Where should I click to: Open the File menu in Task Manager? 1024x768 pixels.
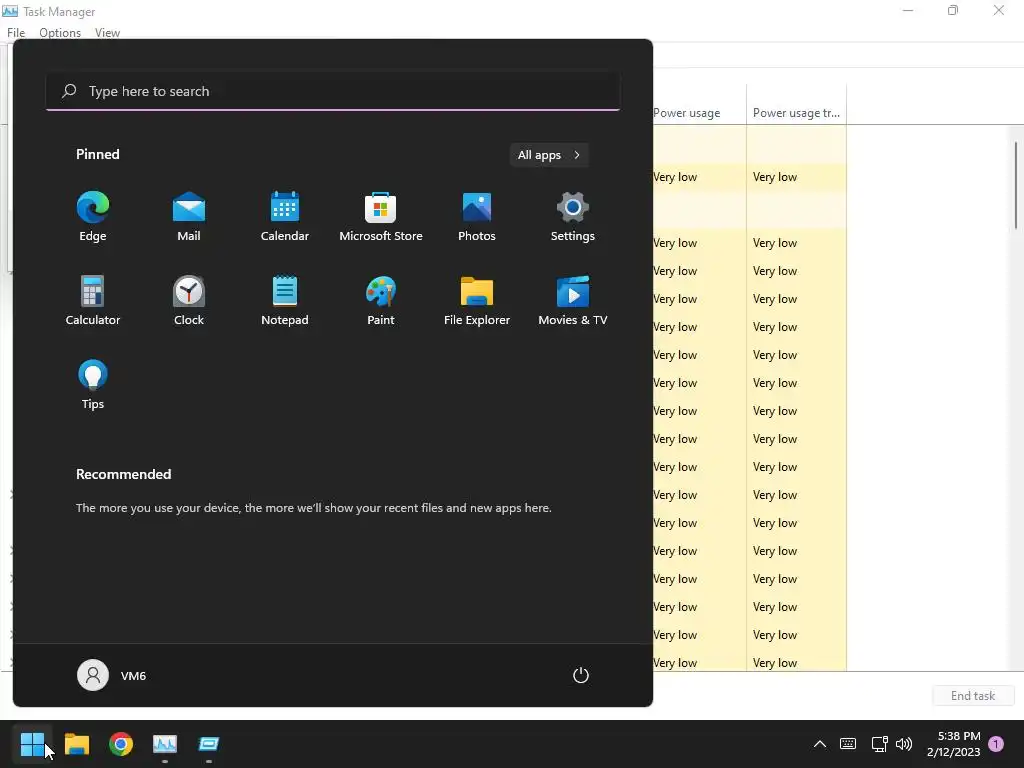(16, 33)
